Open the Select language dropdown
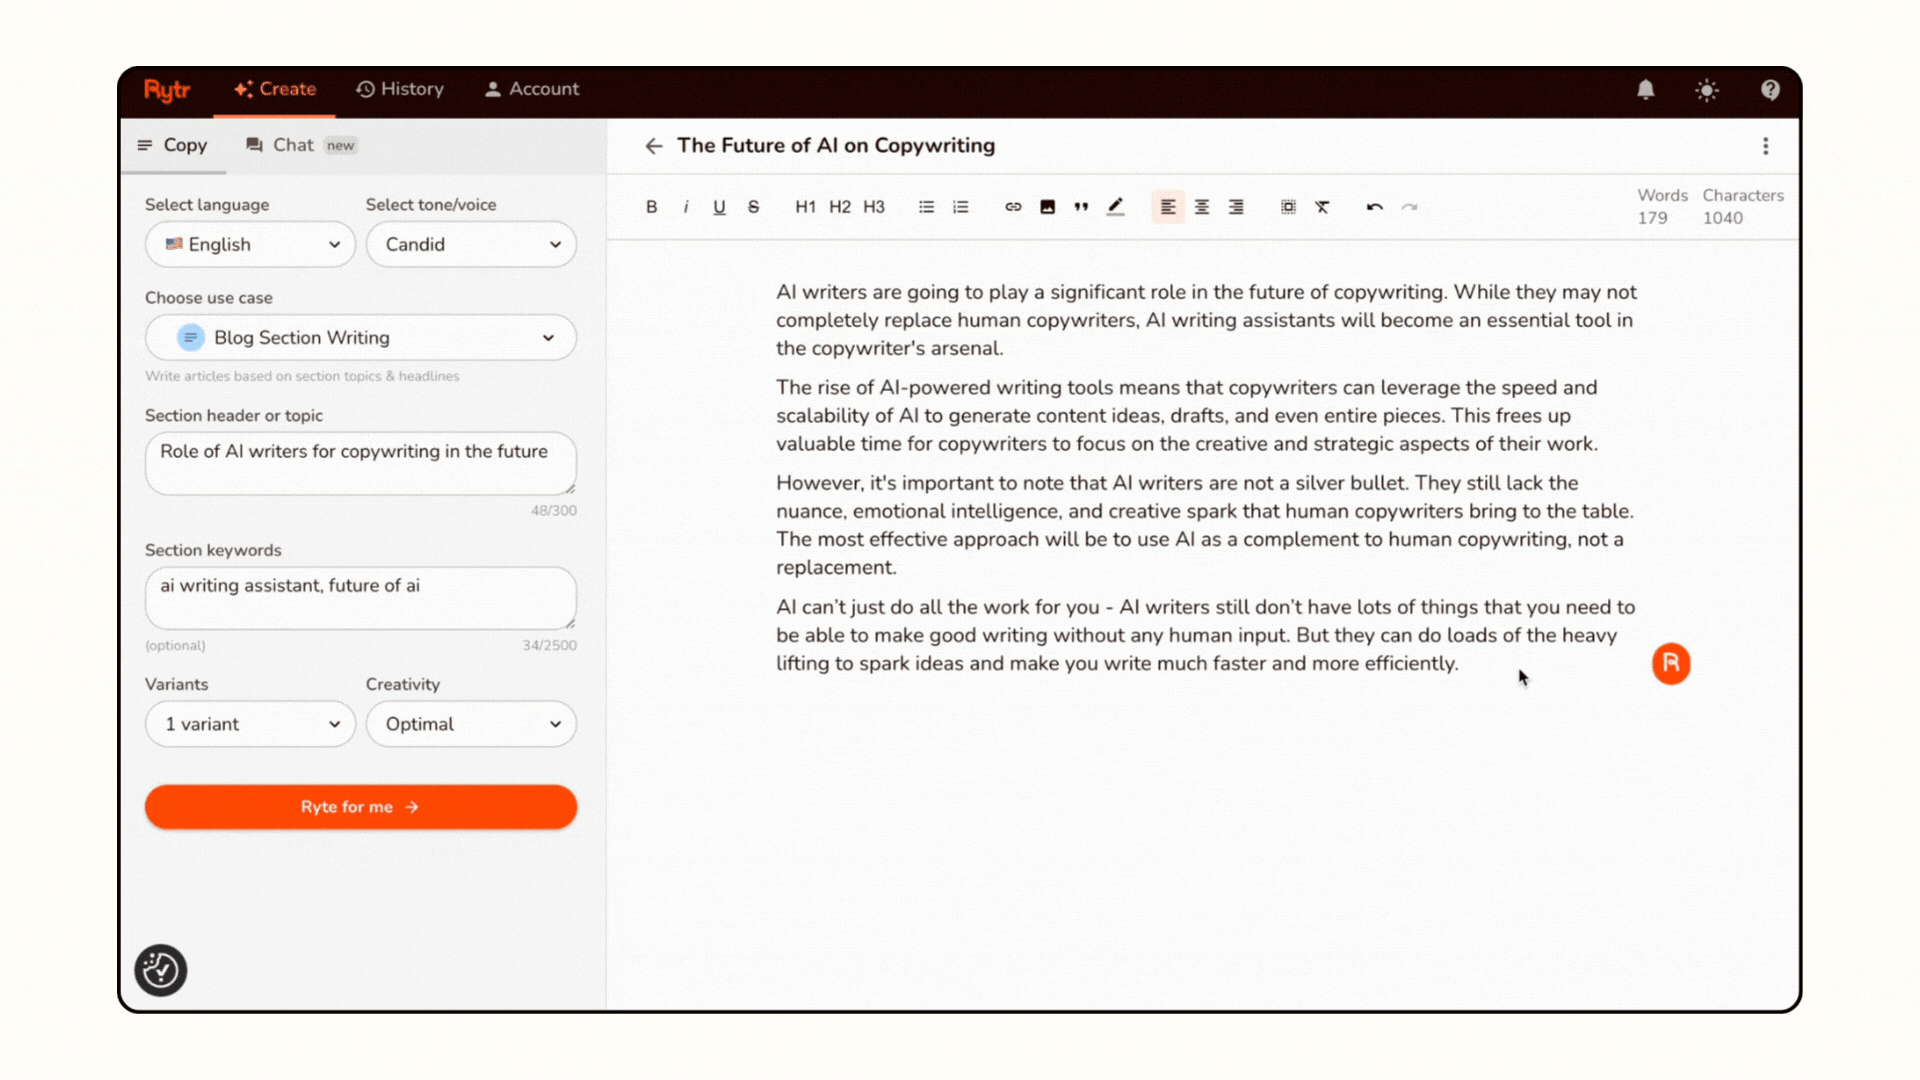Viewport: 1920px width, 1080px height. click(x=249, y=244)
